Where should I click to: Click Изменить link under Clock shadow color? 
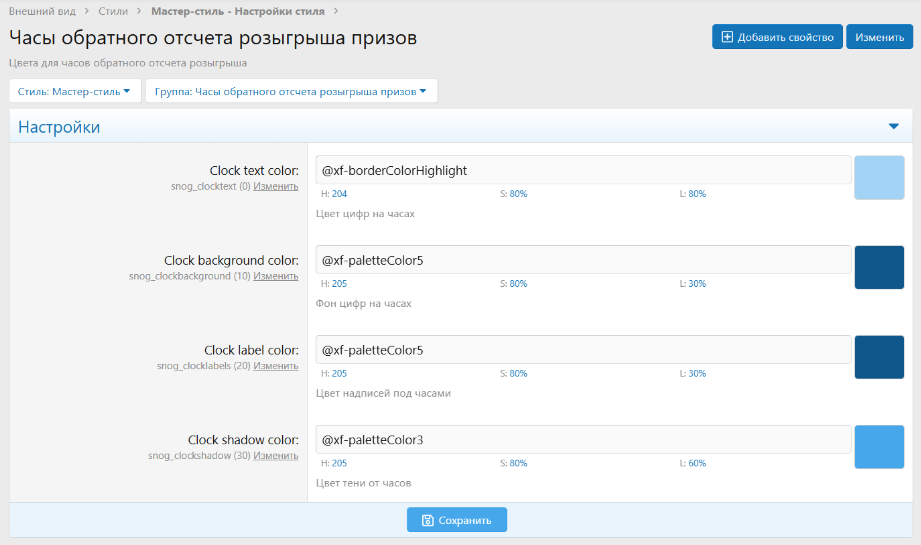pos(275,456)
